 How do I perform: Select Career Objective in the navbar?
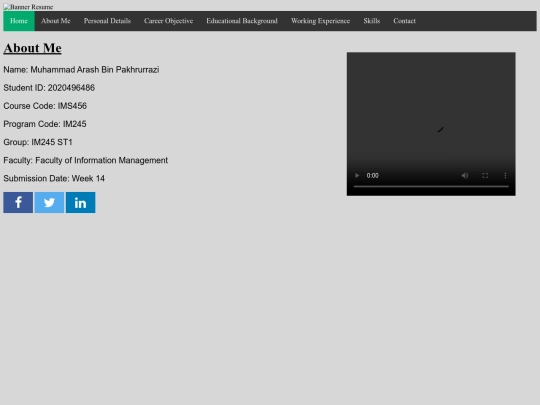pos(168,21)
